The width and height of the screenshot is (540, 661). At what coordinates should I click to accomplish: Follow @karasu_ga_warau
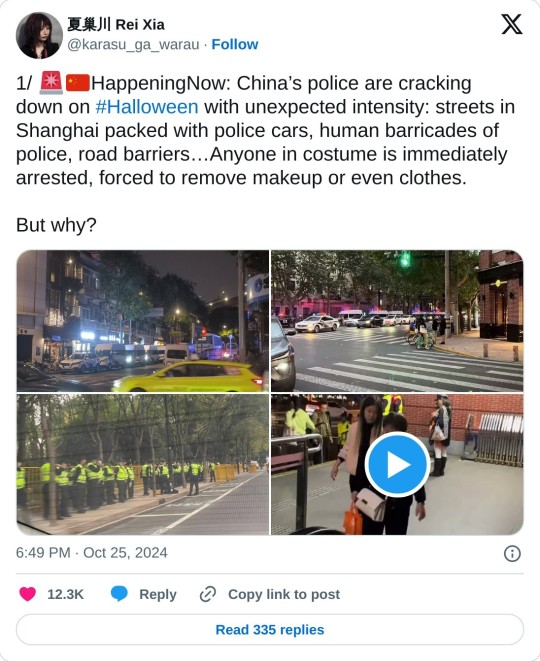pos(235,44)
